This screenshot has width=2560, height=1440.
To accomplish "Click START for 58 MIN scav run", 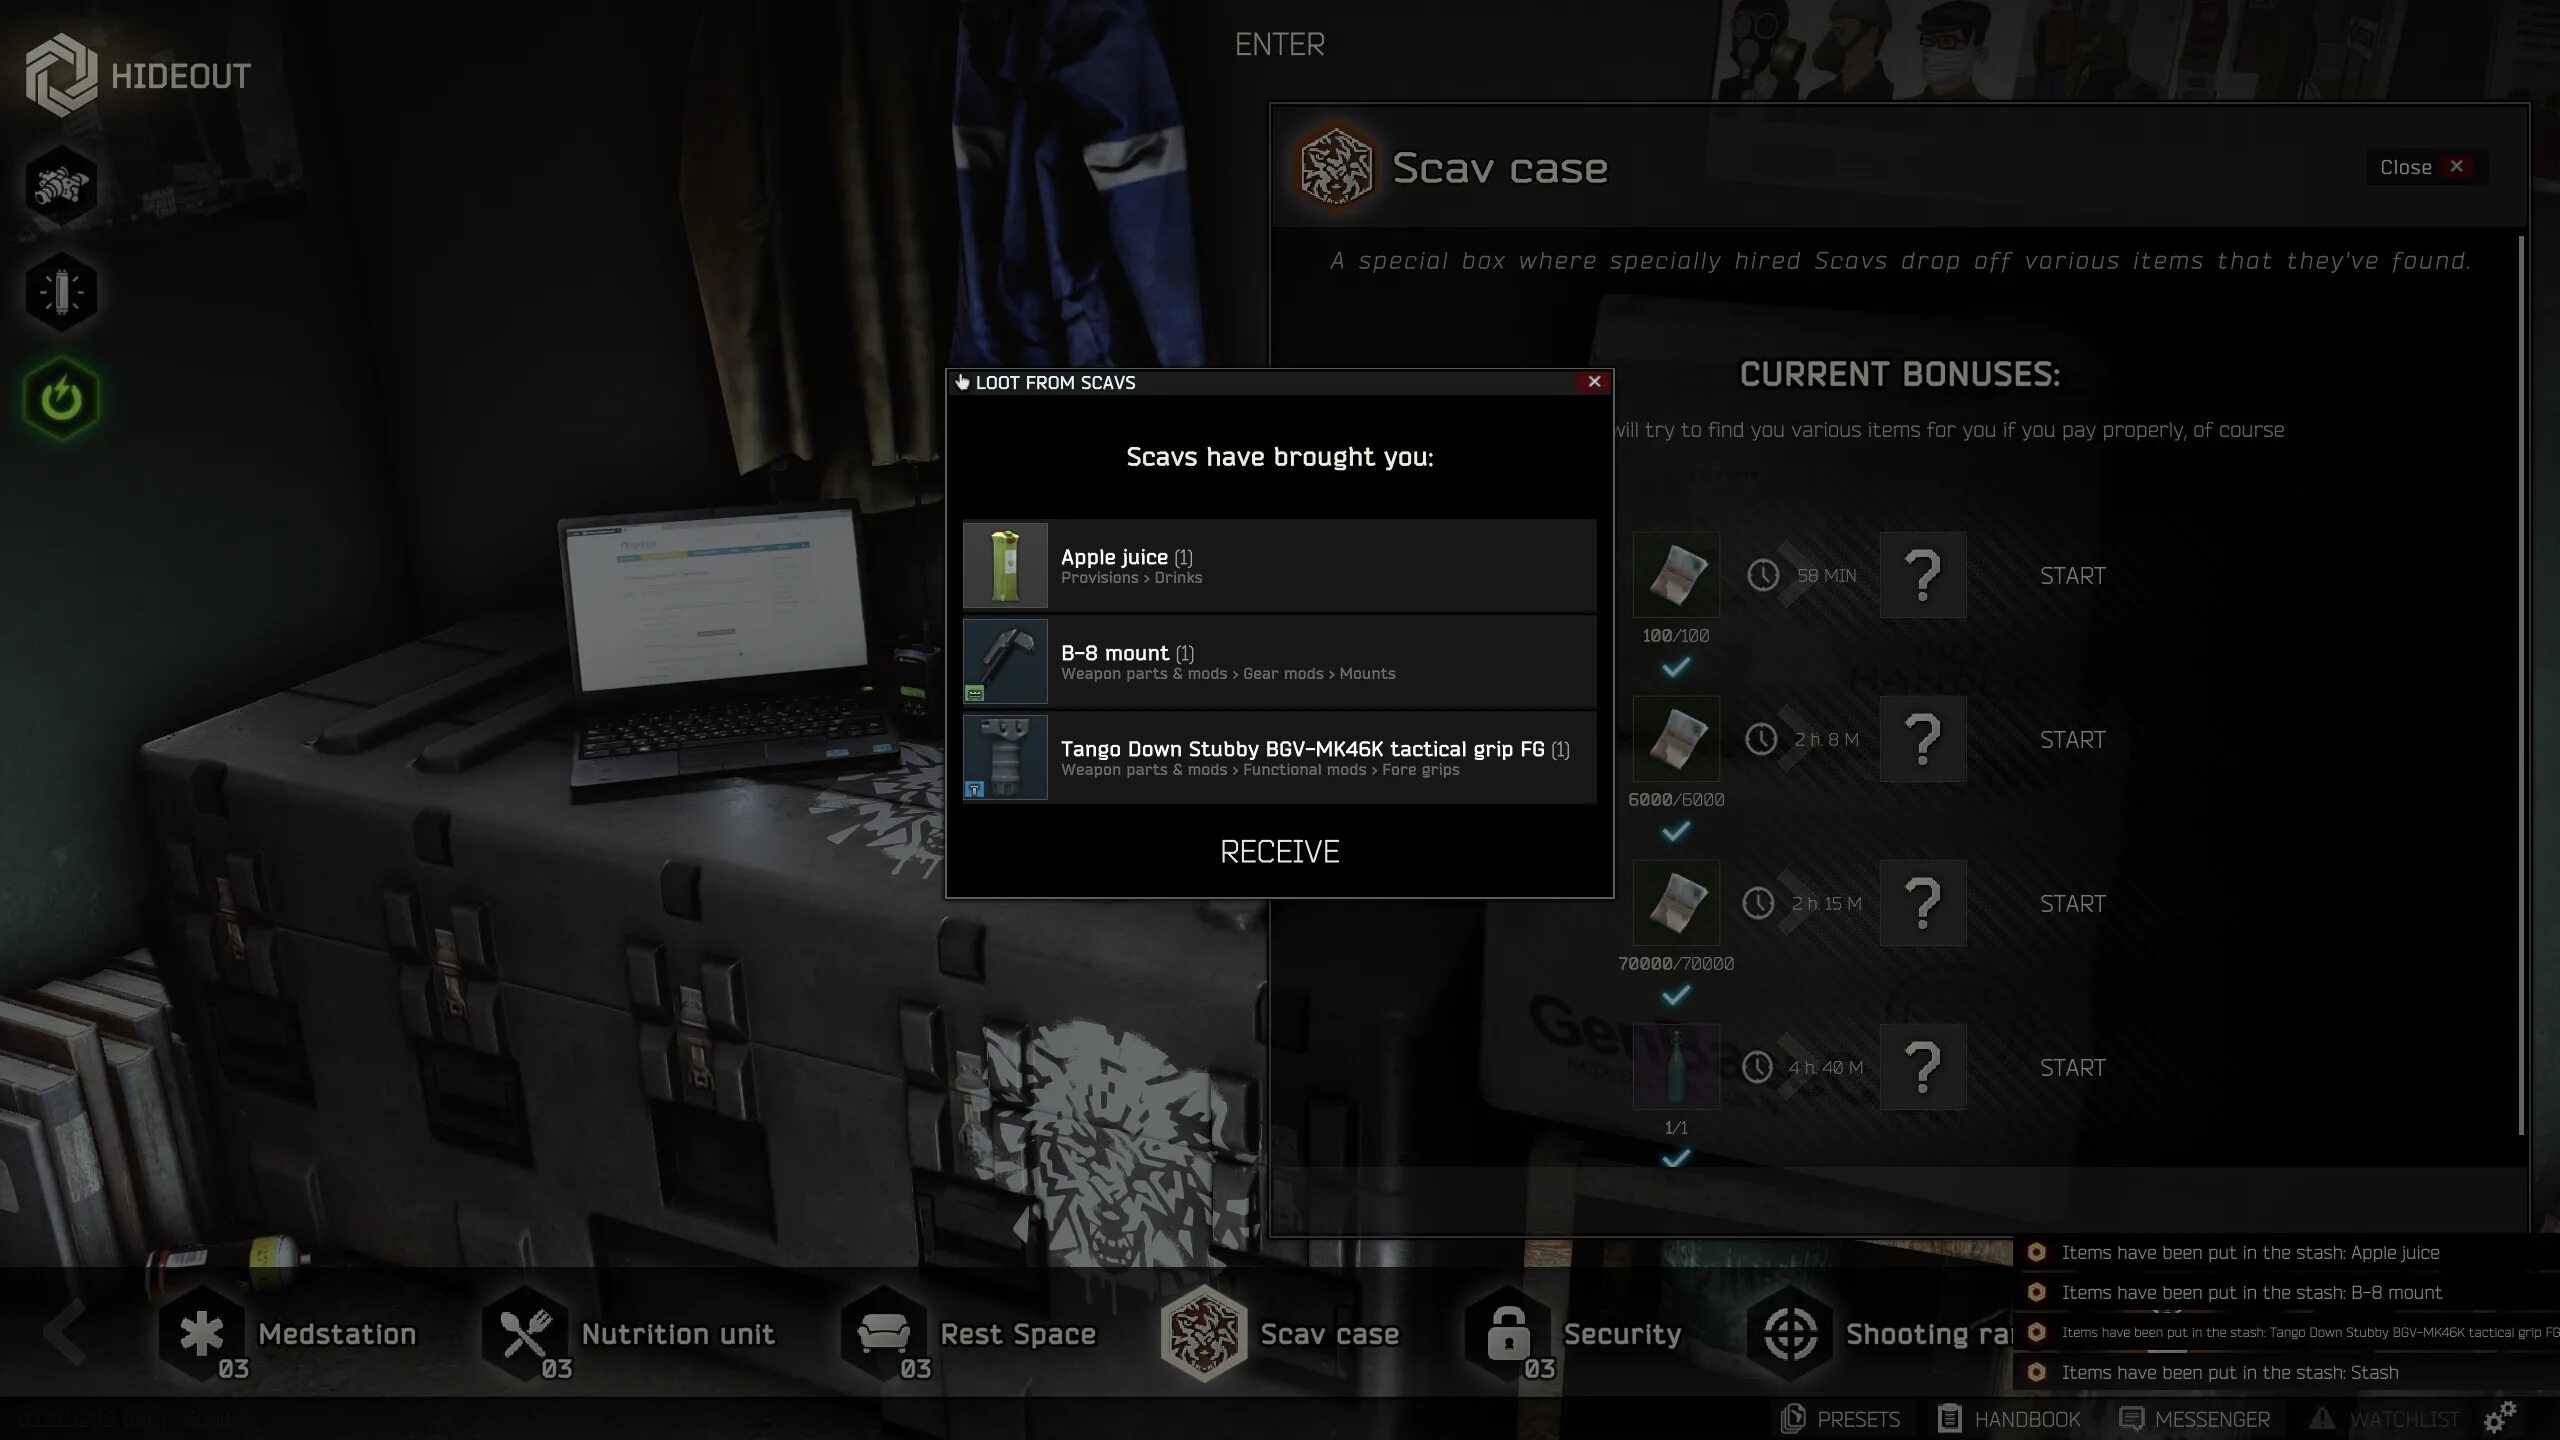I will coord(2073,575).
